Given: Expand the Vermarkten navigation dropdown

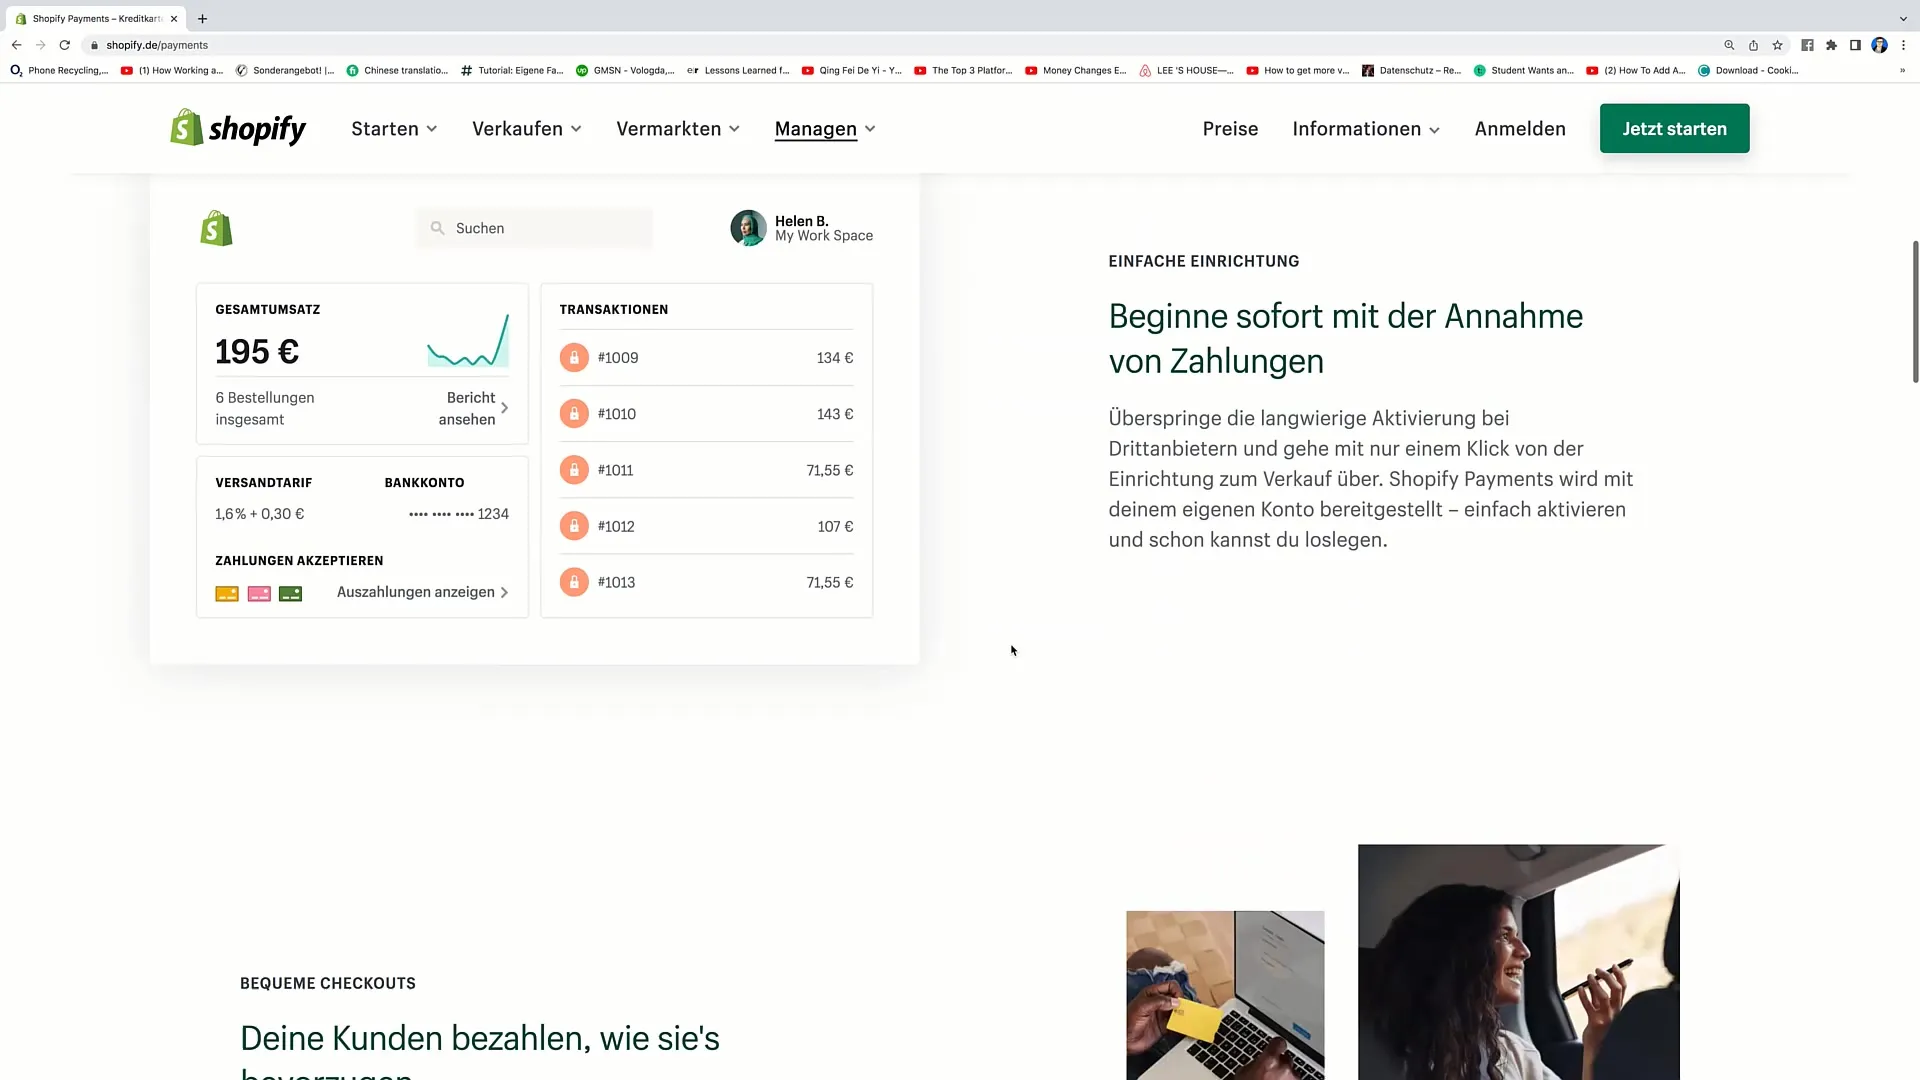Looking at the screenshot, I should point(676,128).
